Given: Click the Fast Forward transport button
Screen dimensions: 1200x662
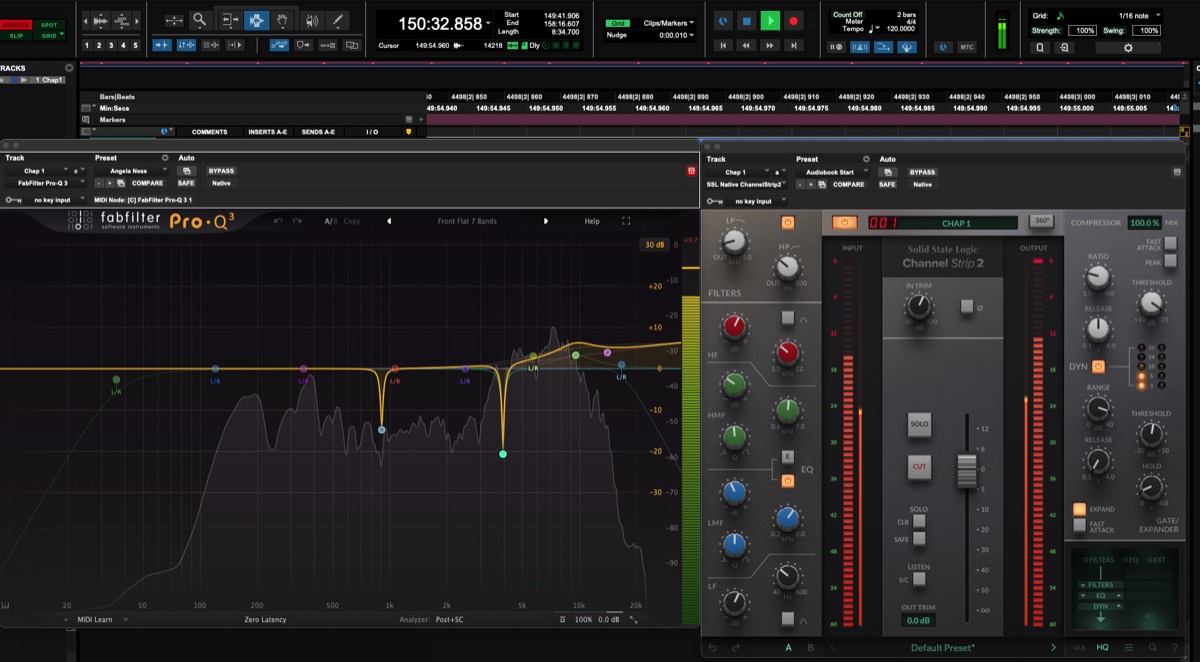Looking at the screenshot, I should (x=769, y=46).
